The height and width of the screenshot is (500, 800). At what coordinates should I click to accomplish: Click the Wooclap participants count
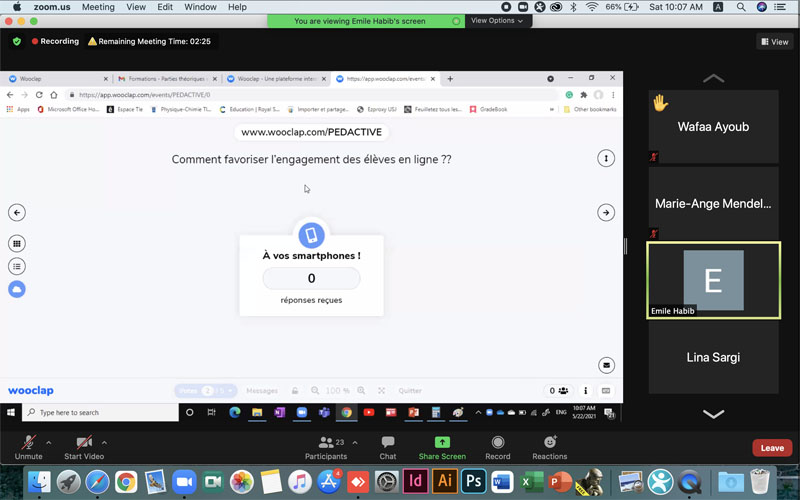[x=558, y=391]
